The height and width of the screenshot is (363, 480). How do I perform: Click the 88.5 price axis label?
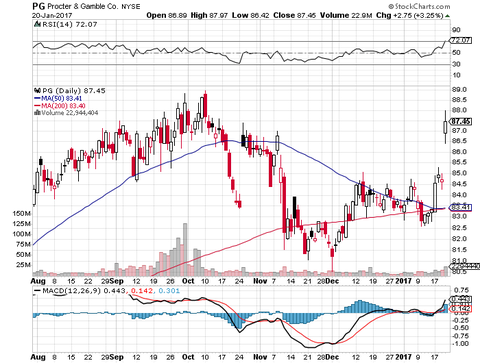(x=459, y=100)
